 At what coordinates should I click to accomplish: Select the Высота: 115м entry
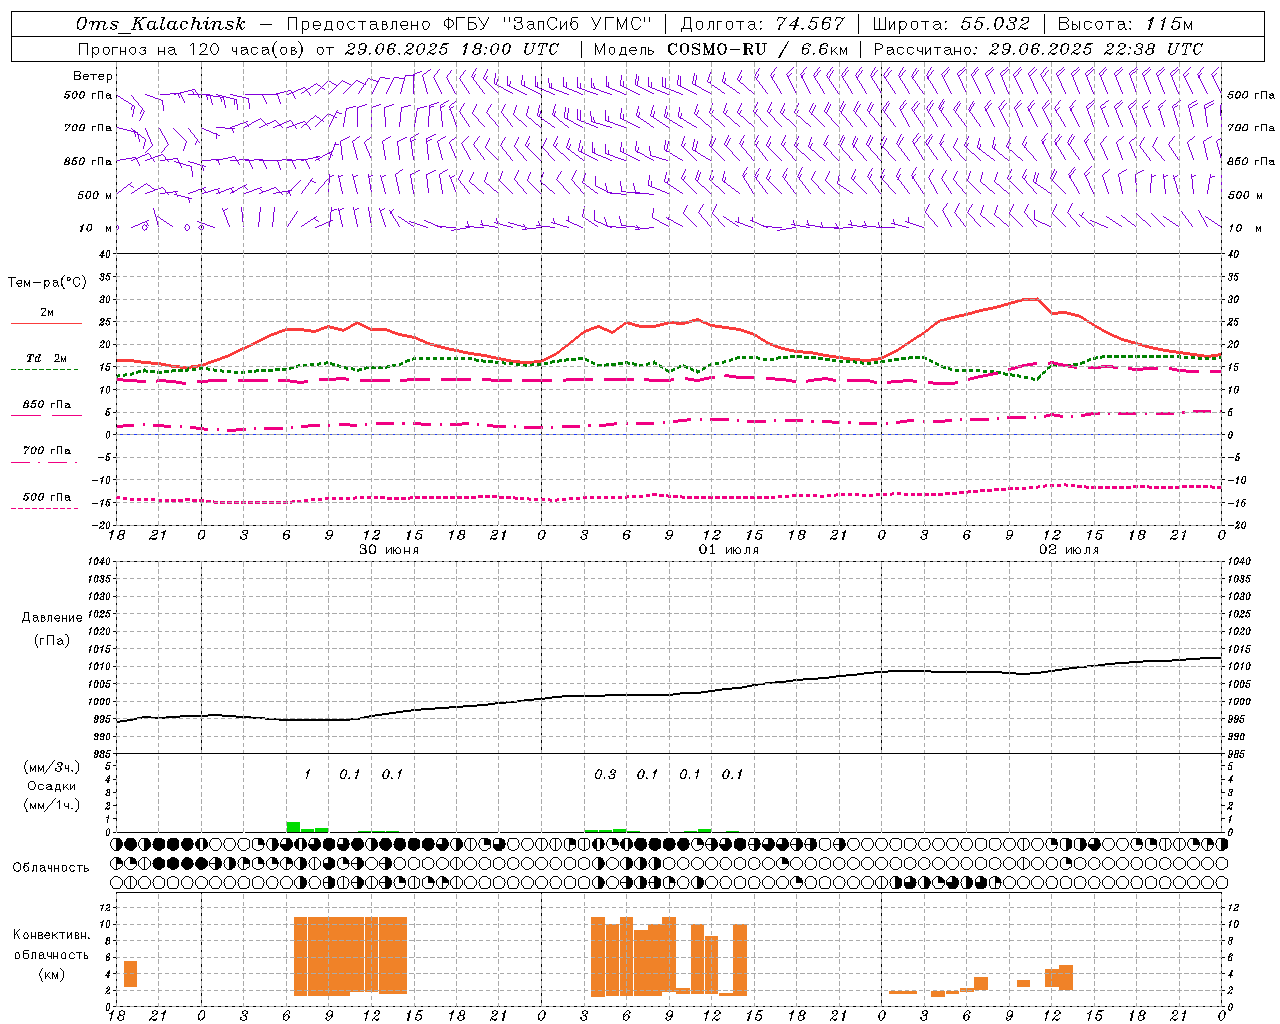point(1125,24)
